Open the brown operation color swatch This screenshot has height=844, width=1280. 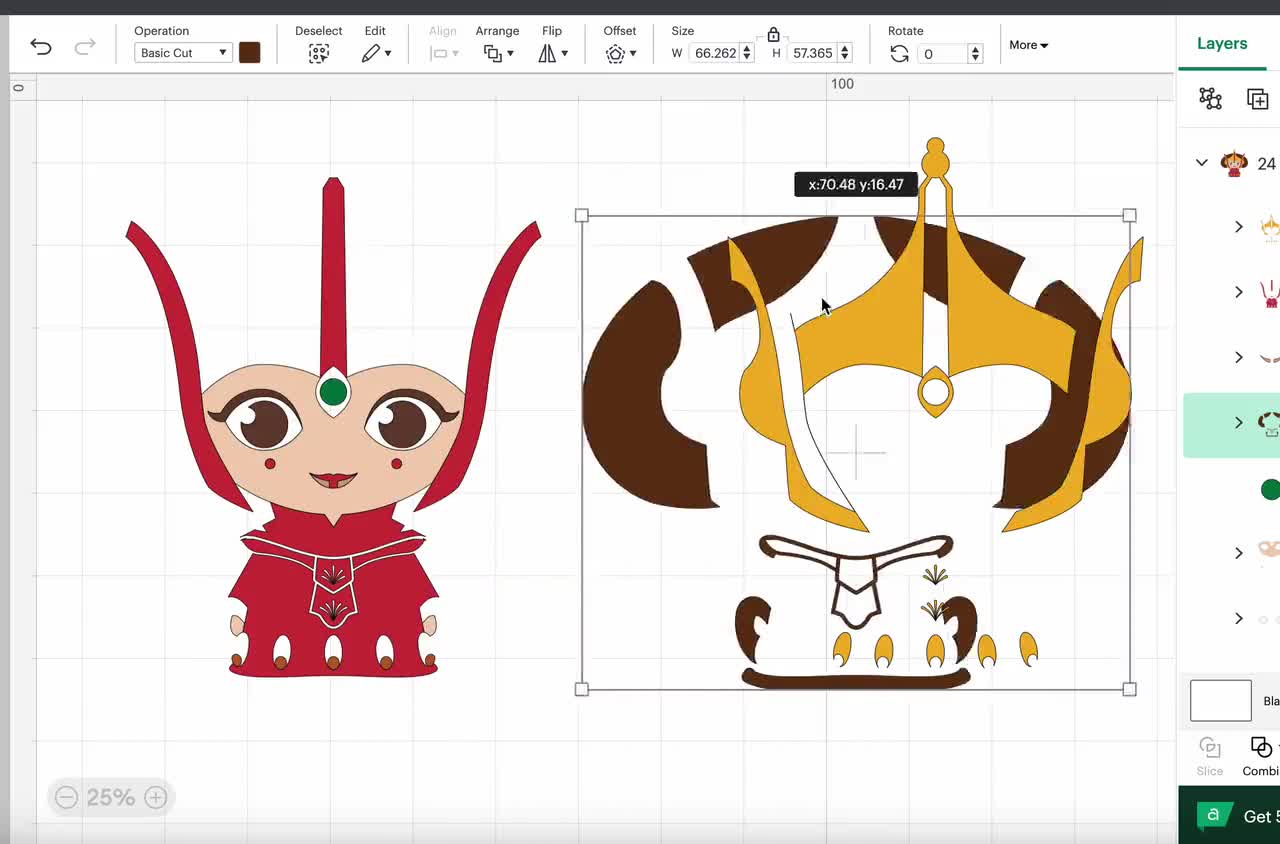point(250,53)
